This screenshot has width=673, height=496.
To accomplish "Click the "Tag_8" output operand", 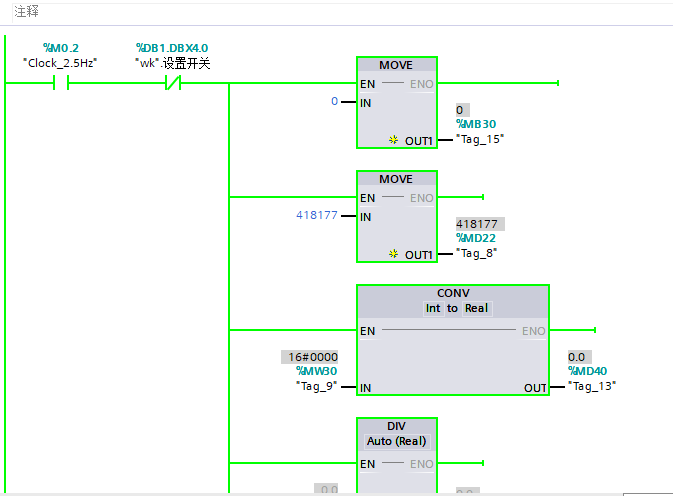I will [476, 253].
